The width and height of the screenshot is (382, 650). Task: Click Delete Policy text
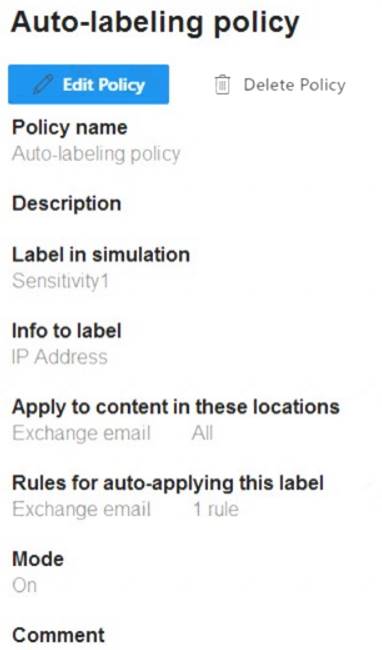295,85
